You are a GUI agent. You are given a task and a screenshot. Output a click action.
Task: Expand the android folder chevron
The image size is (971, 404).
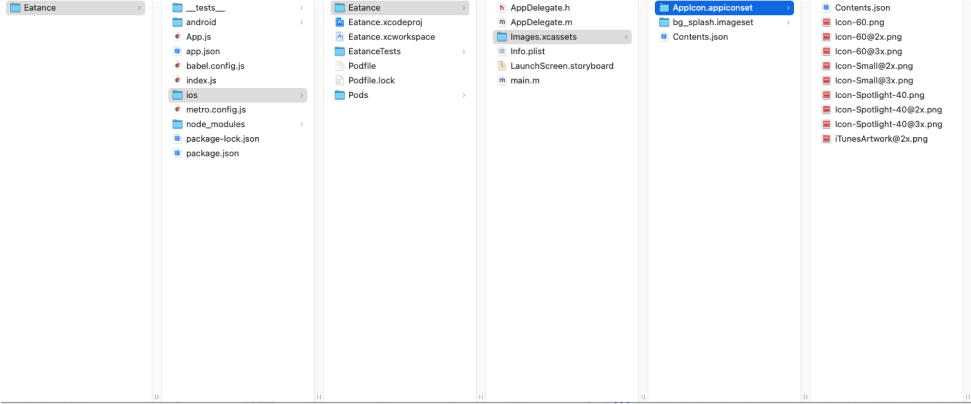pos(301,22)
